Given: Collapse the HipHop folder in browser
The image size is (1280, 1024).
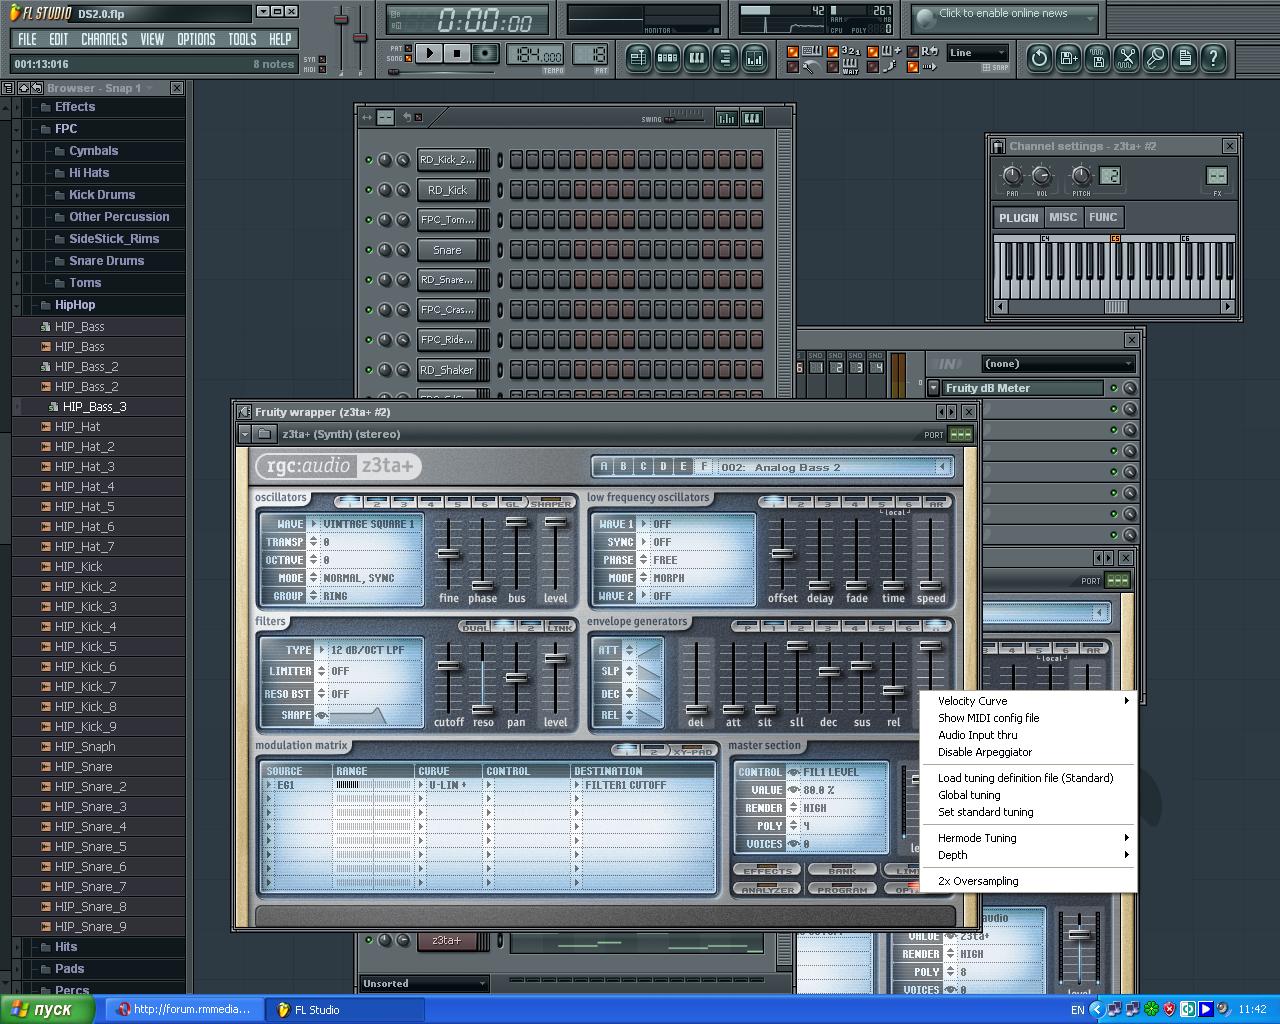Looking at the screenshot, I should (75, 305).
